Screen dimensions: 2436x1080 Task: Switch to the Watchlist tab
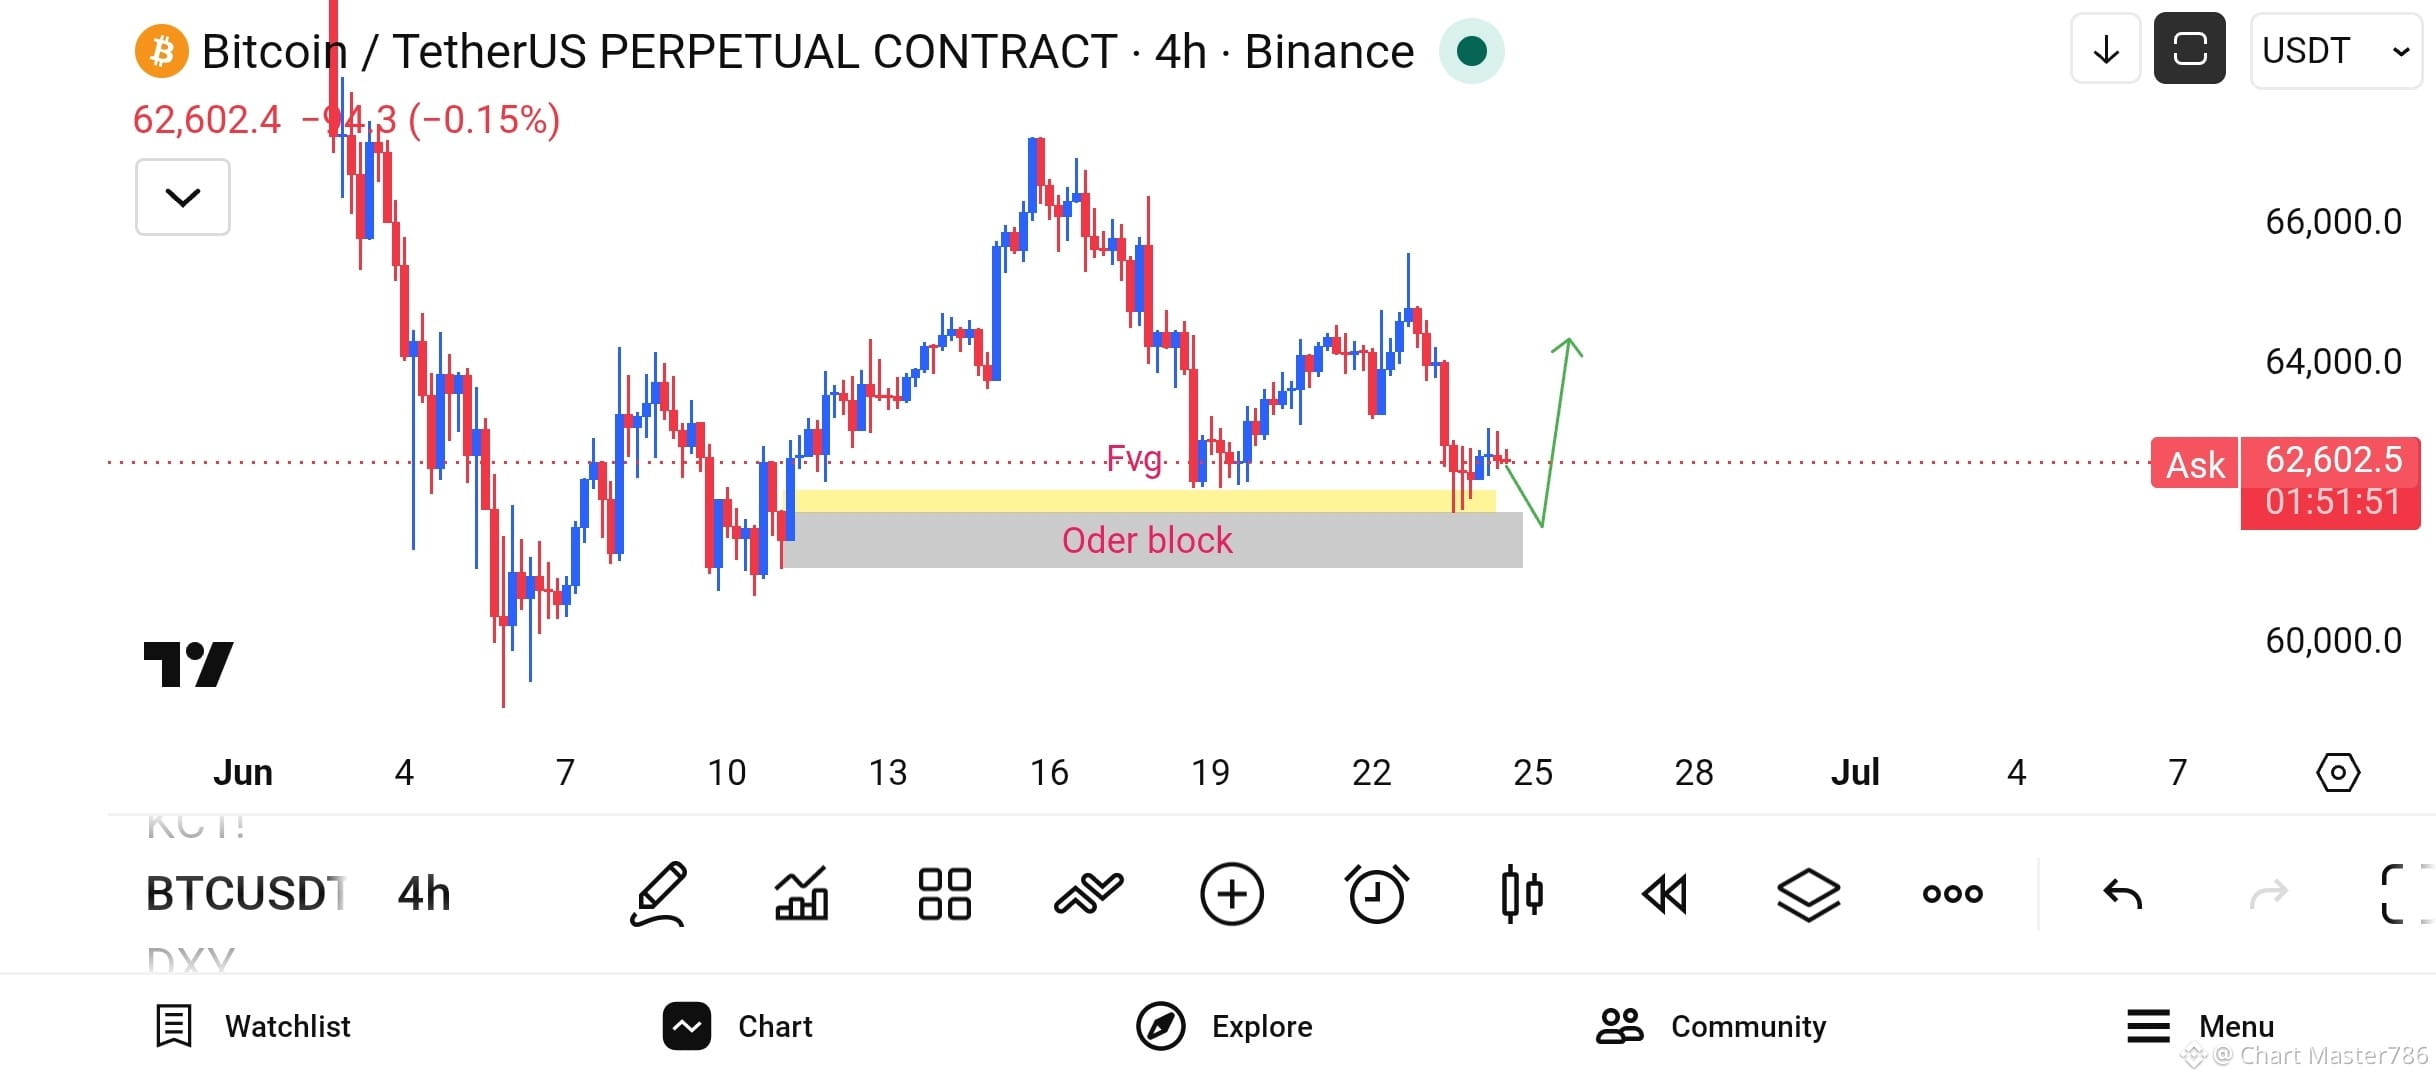[x=253, y=1026]
